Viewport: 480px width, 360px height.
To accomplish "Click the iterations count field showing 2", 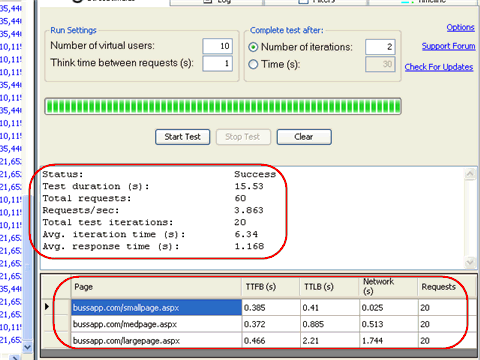I will click(x=380, y=47).
